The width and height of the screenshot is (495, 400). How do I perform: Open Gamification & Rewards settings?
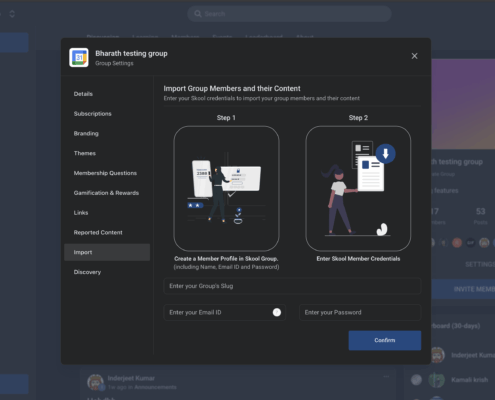coord(107,193)
